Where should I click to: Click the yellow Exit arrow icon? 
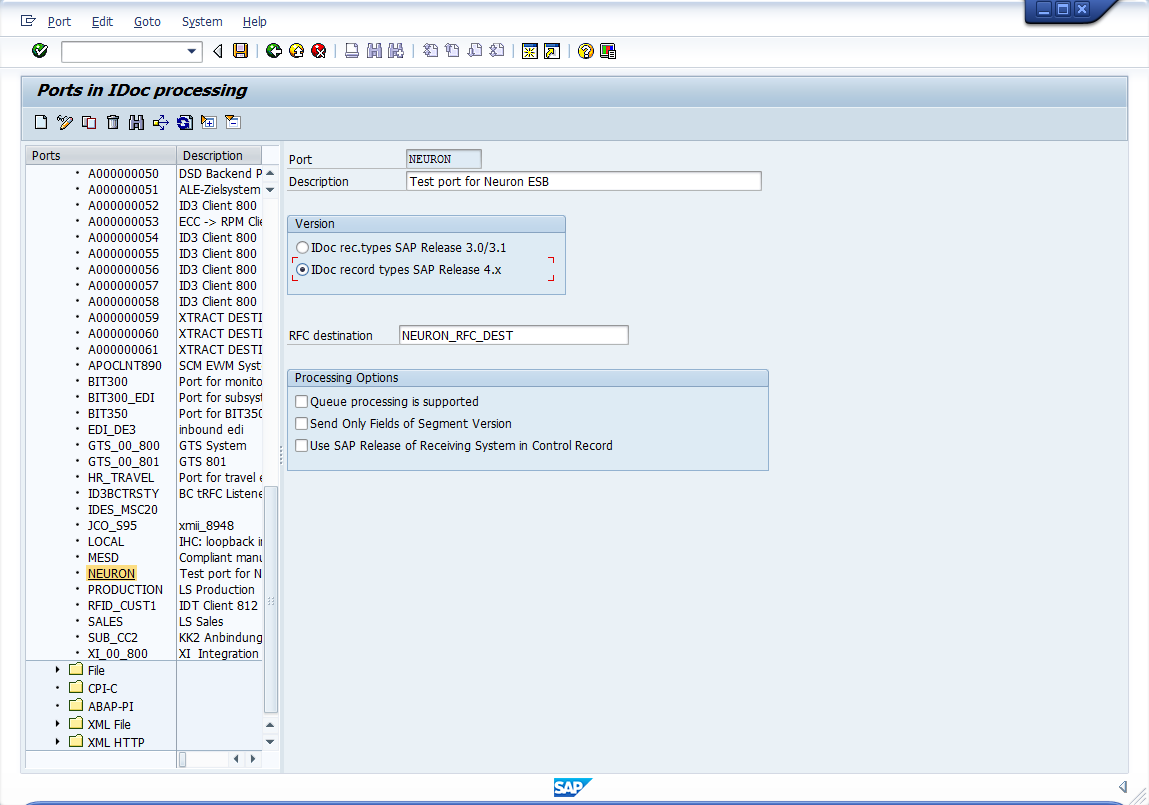[x=296, y=51]
